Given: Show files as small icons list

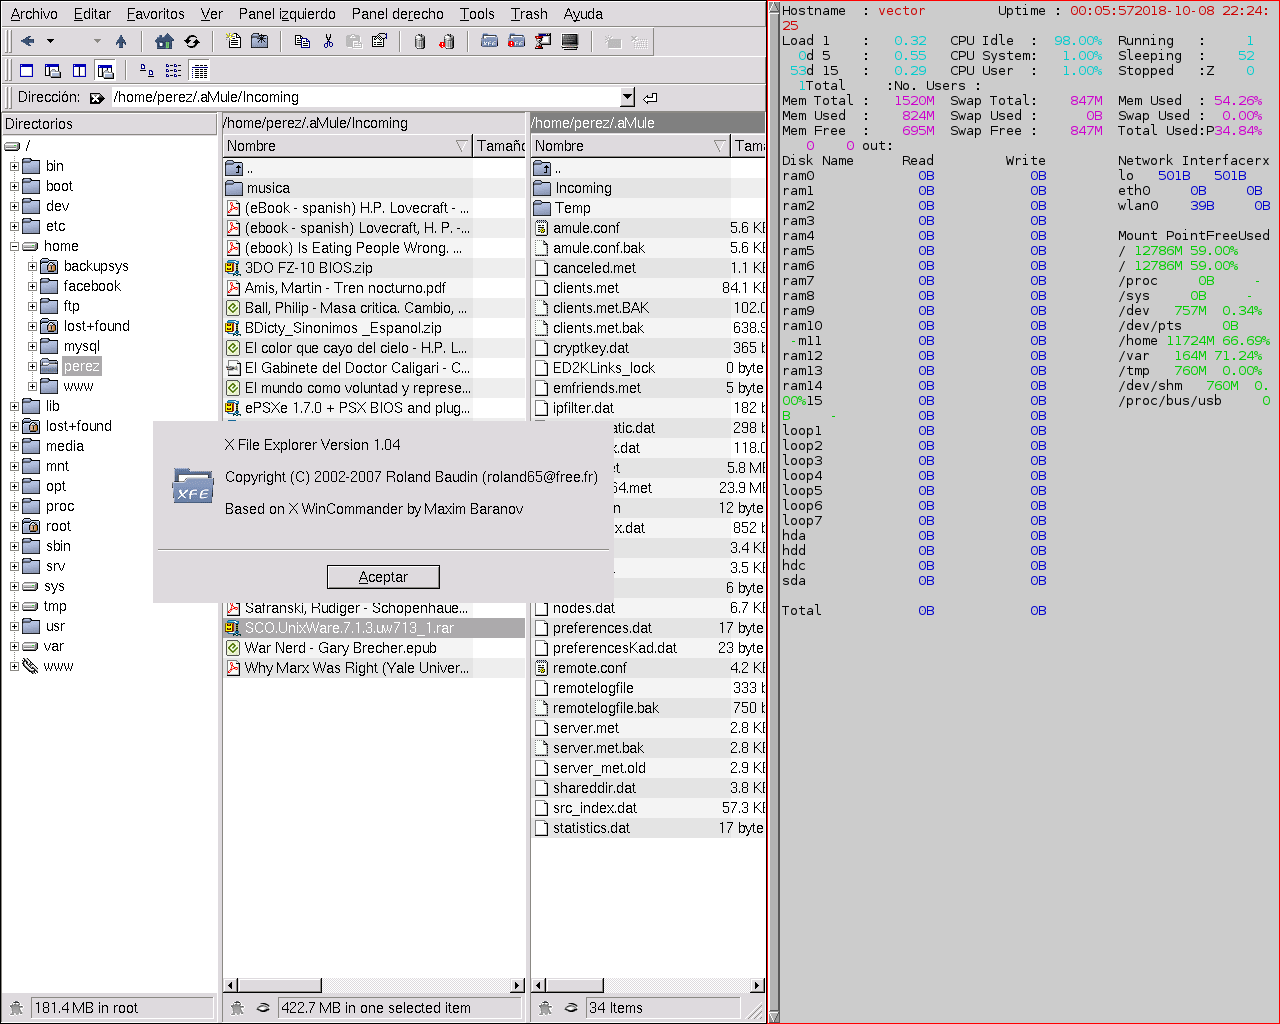Looking at the screenshot, I should click(173, 71).
